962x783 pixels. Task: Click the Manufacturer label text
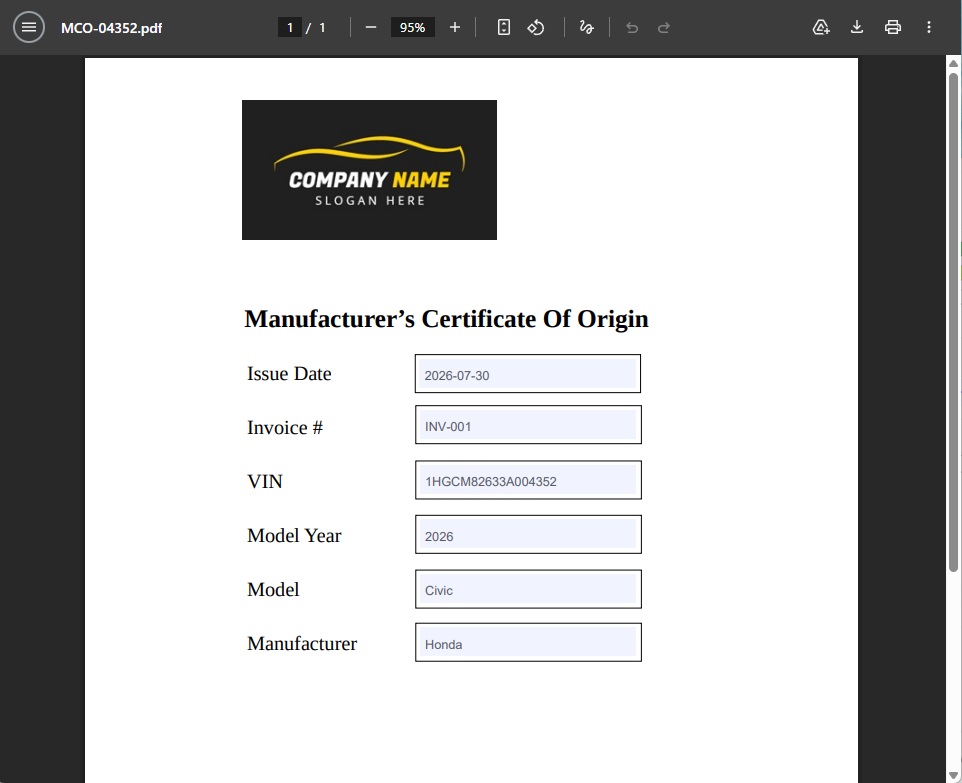pyautogui.click(x=302, y=644)
